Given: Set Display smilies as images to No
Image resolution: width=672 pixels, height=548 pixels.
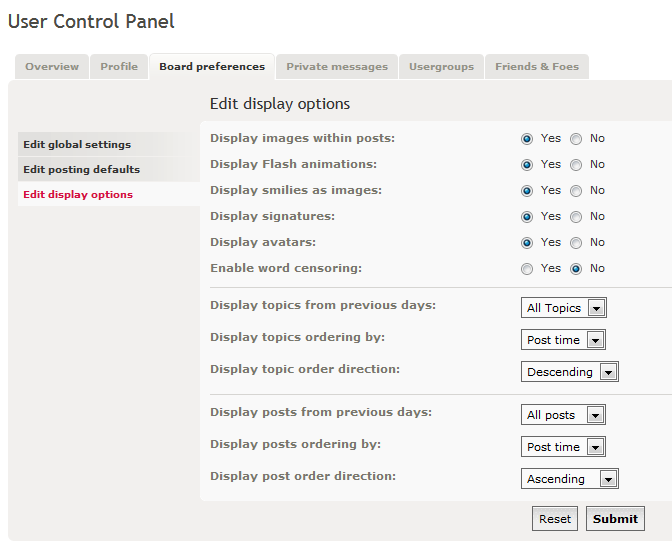Looking at the screenshot, I should pos(576,191).
